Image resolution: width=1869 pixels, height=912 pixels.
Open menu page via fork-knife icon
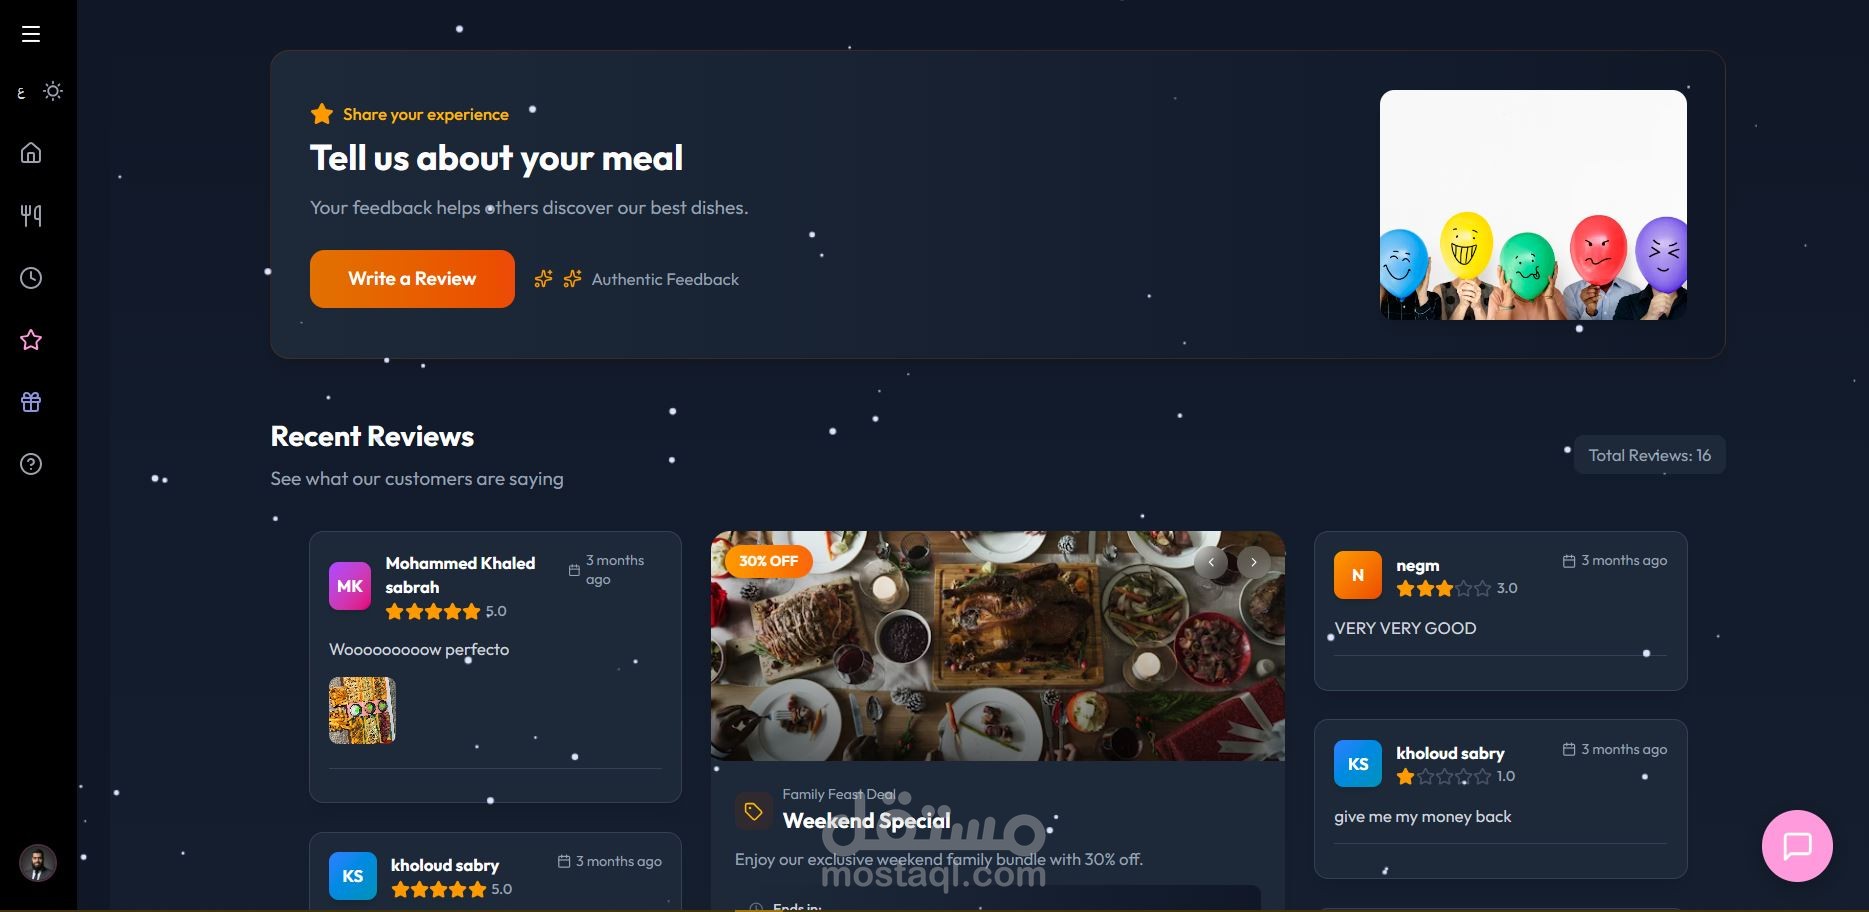click(x=31, y=215)
